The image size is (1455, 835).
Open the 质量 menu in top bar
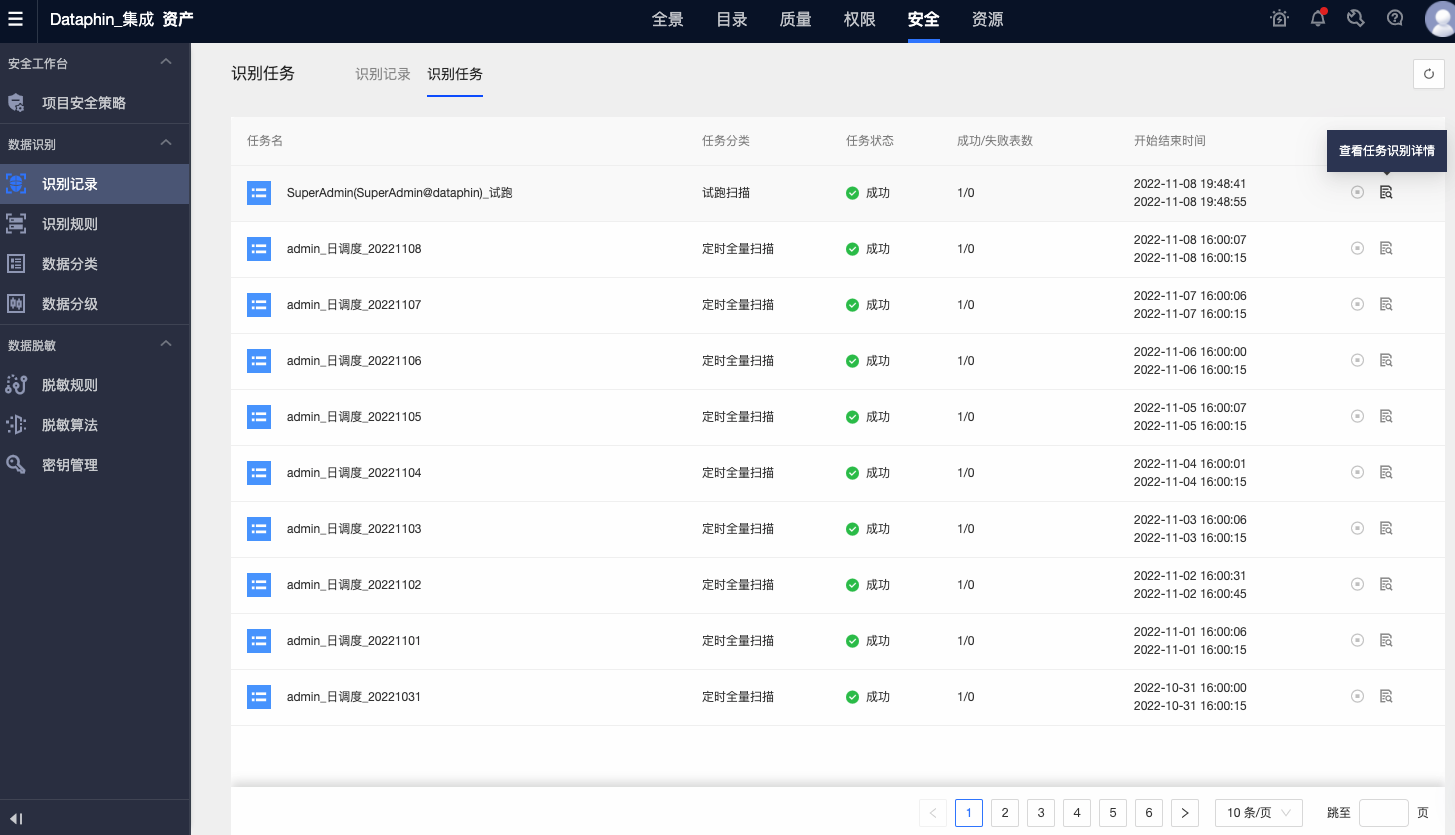point(794,19)
